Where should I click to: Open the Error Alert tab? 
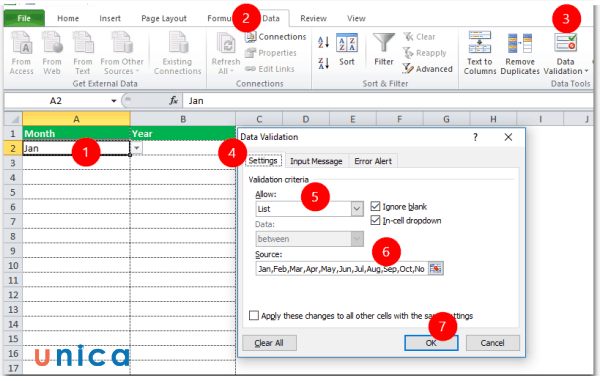pos(373,161)
